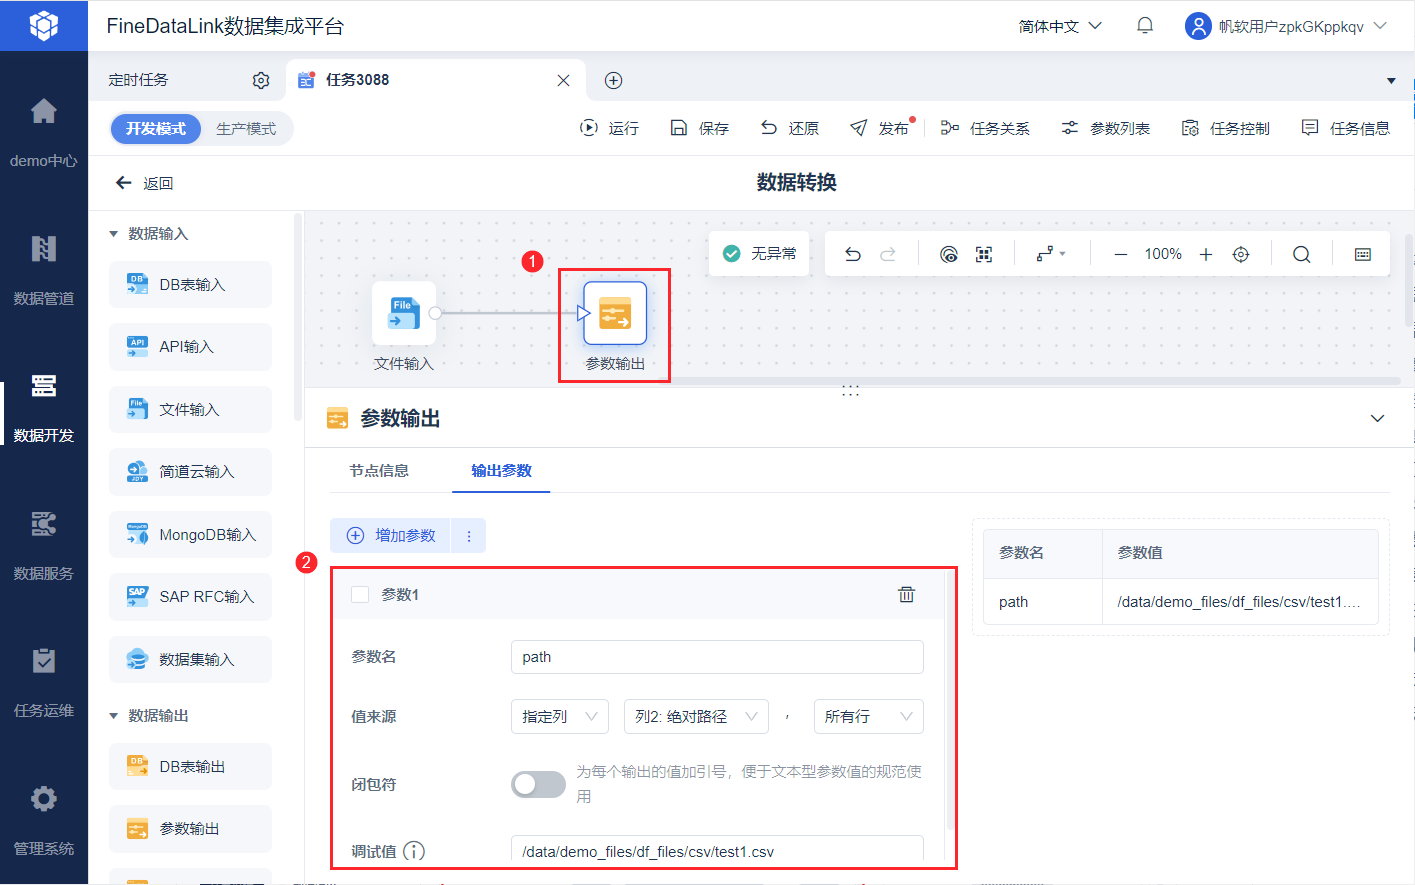Click the box-select canvas tool icon
Screen dimensions: 1415x885
pyautogui.click(x=984, y=254)
